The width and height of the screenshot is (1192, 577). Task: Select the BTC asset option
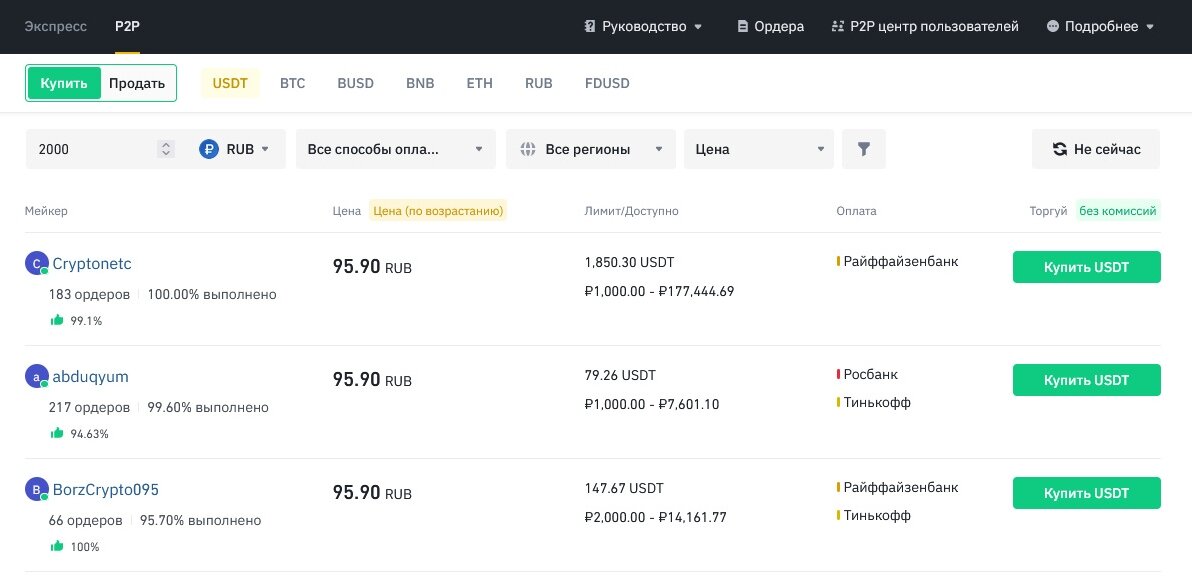(292, 83)
